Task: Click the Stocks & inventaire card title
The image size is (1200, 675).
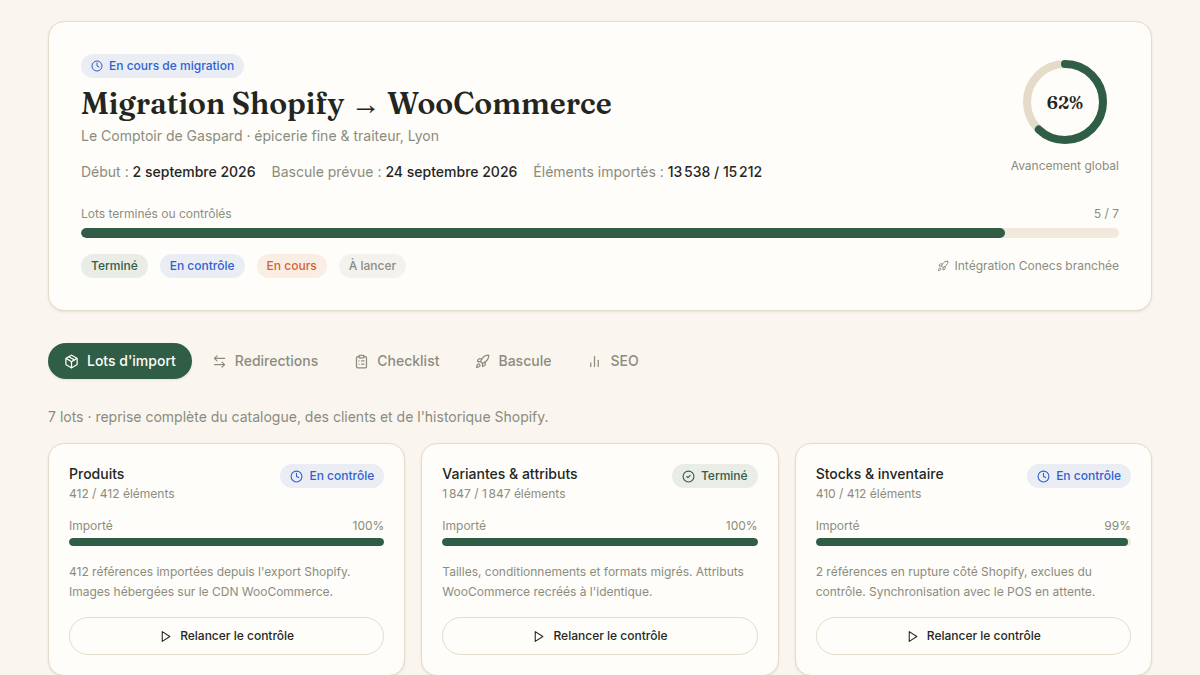Action: pyautogui.click(x=880, y=474)
